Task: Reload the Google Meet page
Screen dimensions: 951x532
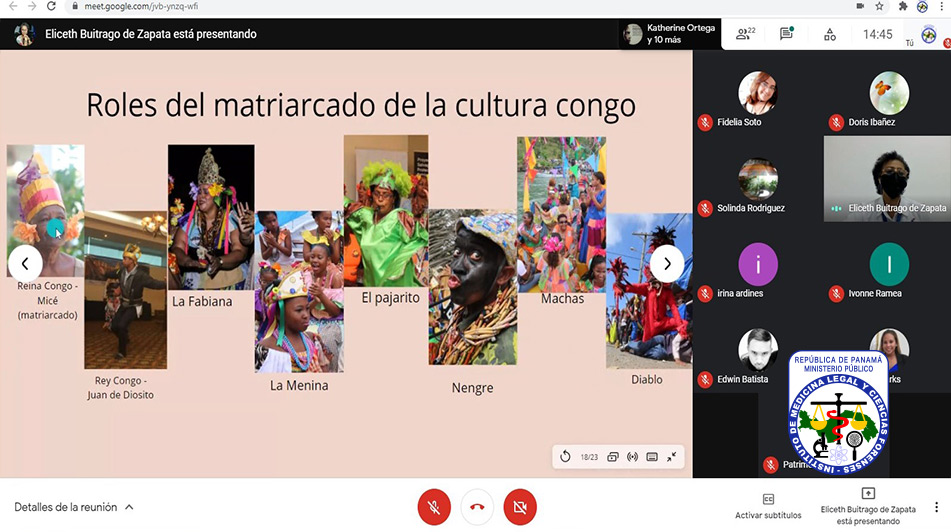Action: (x=52, y=6)
